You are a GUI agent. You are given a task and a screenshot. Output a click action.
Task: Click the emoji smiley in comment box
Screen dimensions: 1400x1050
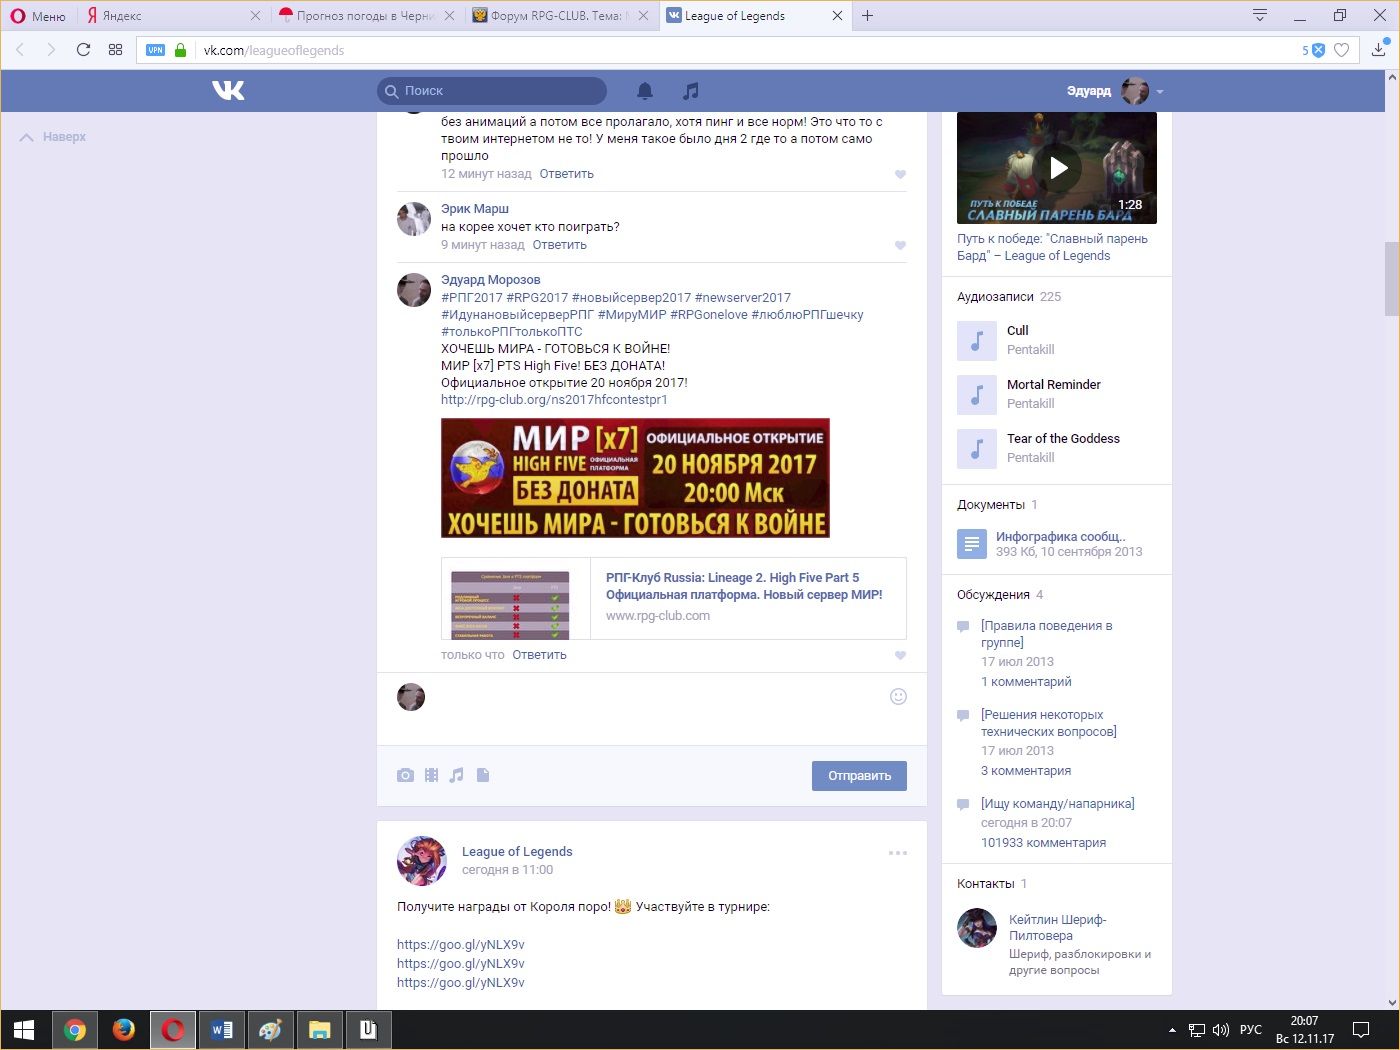tap(898, 697)
